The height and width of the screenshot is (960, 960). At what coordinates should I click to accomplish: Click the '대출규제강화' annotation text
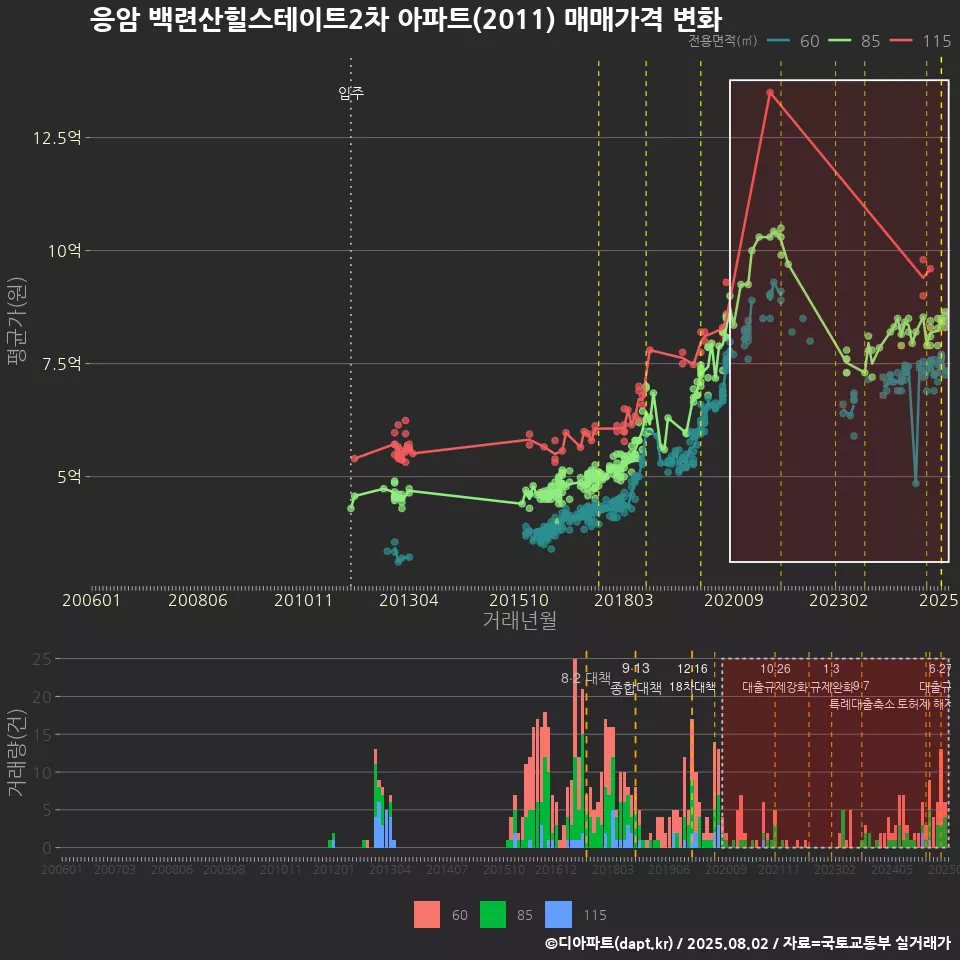[775, 687]
